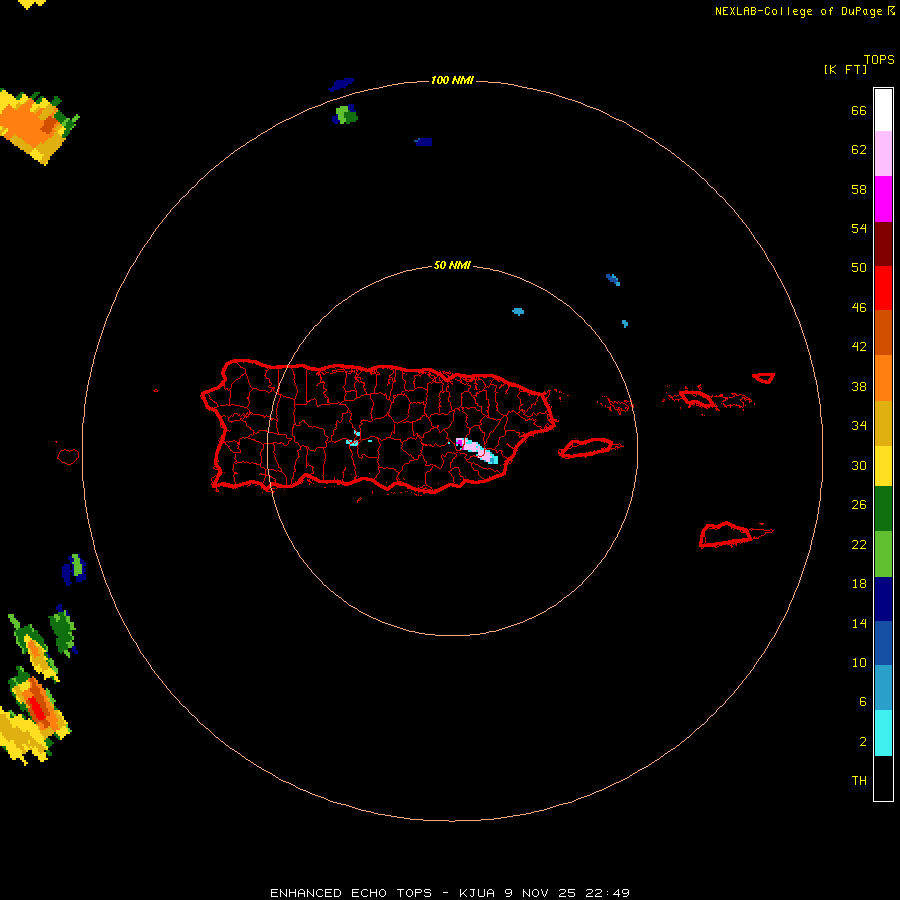900x900 pixels.
Task: Click the light blue echo inside 50 NMI ring
Action: click(518, 312)
